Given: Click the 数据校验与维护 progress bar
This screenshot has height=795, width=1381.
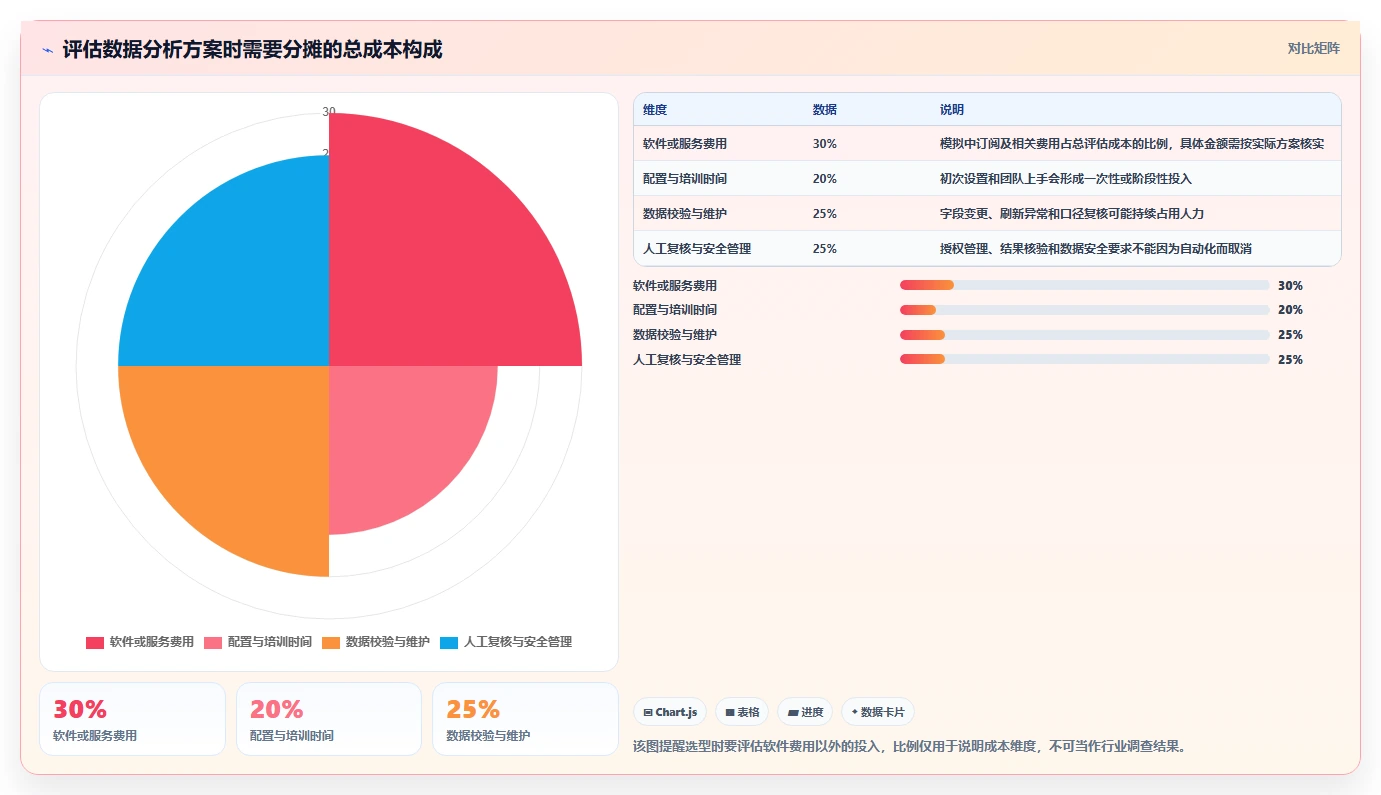Looking at the screenshot, I should click(x=1085, y=335).
